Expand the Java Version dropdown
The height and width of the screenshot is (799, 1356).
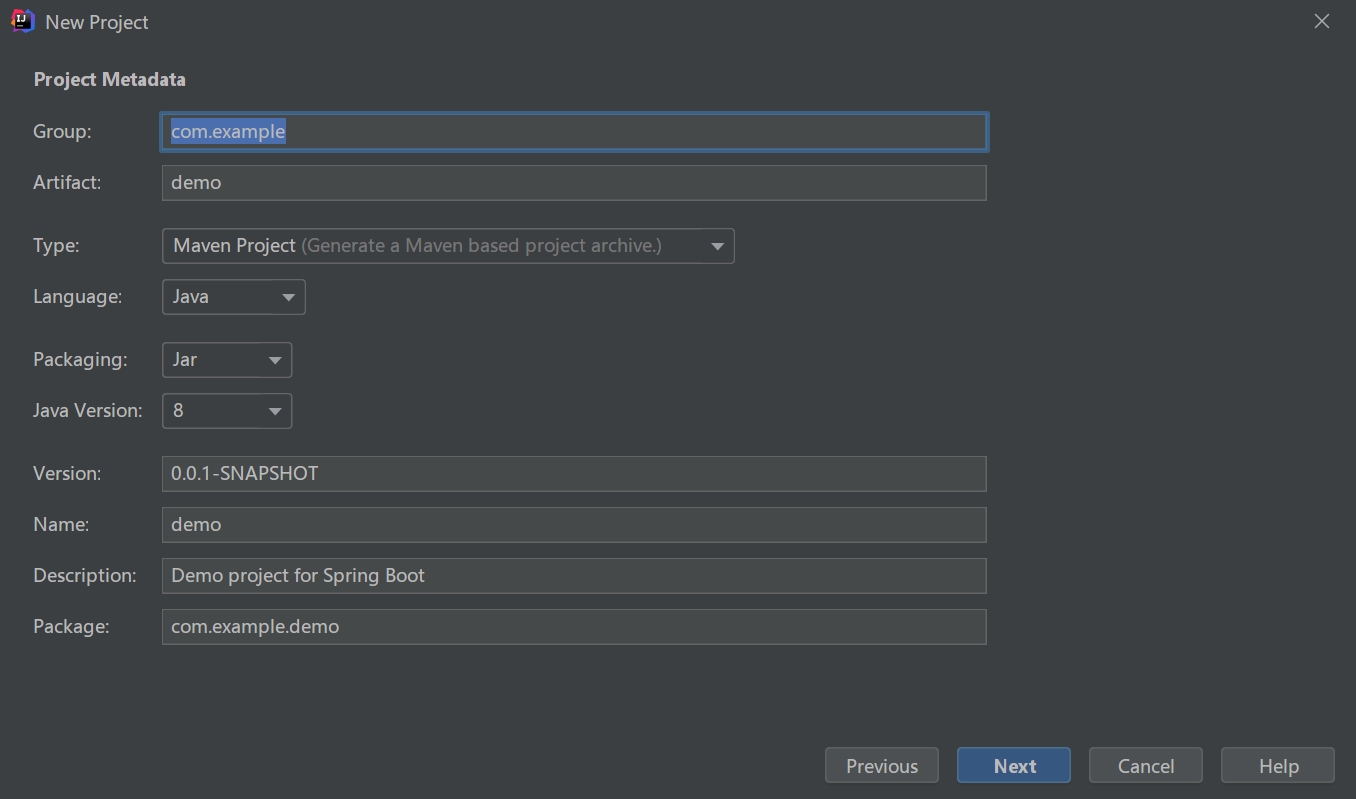click(x=227, y=411)
